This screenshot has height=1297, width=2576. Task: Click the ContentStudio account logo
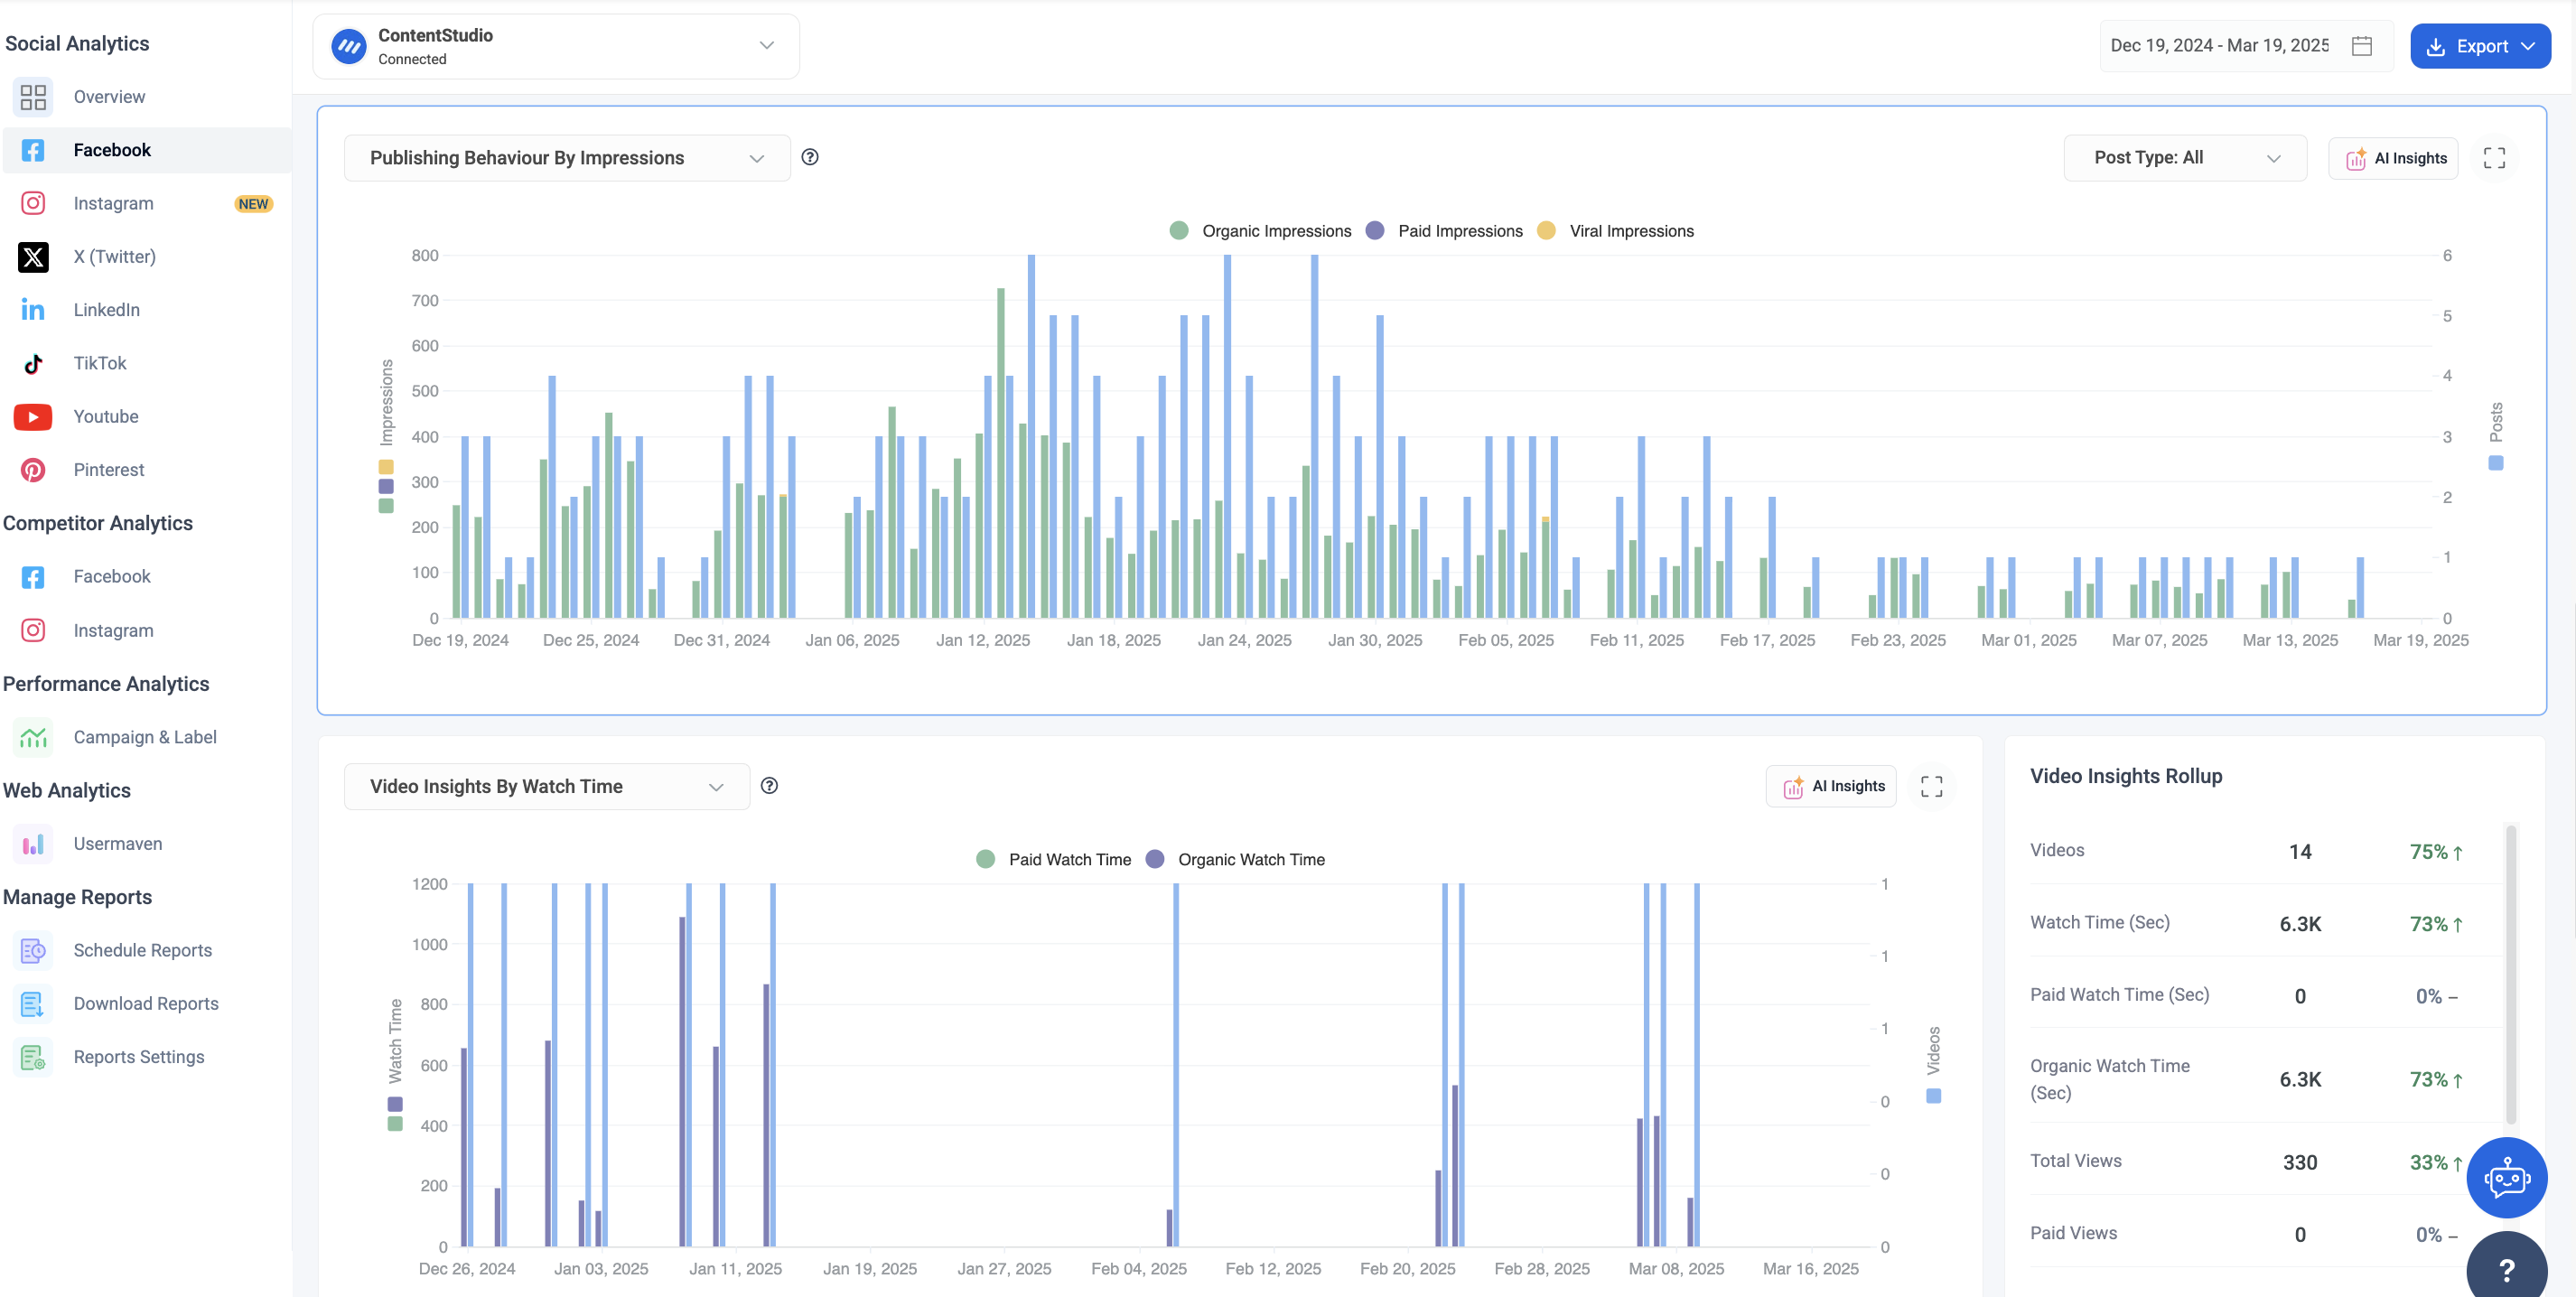(349, 46)
